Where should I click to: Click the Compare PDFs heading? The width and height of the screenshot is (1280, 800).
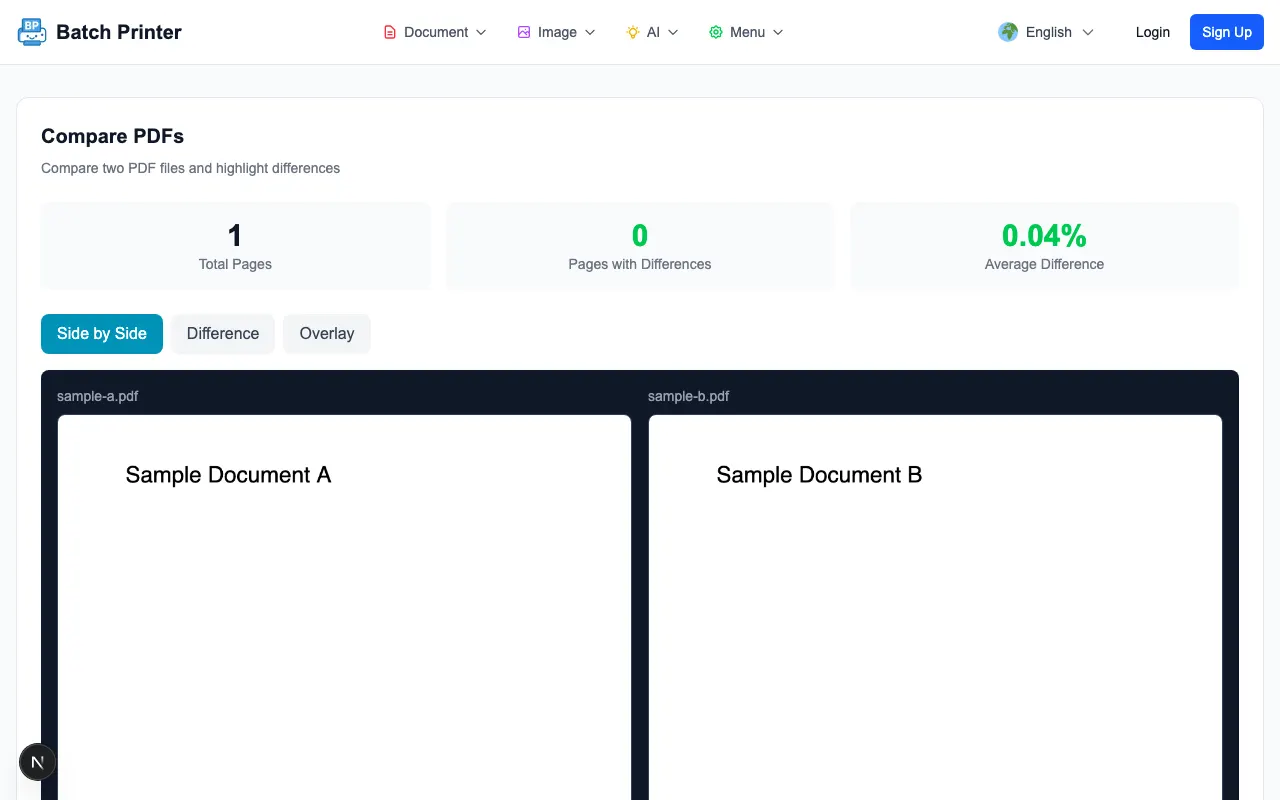click(x=112, y=136)
